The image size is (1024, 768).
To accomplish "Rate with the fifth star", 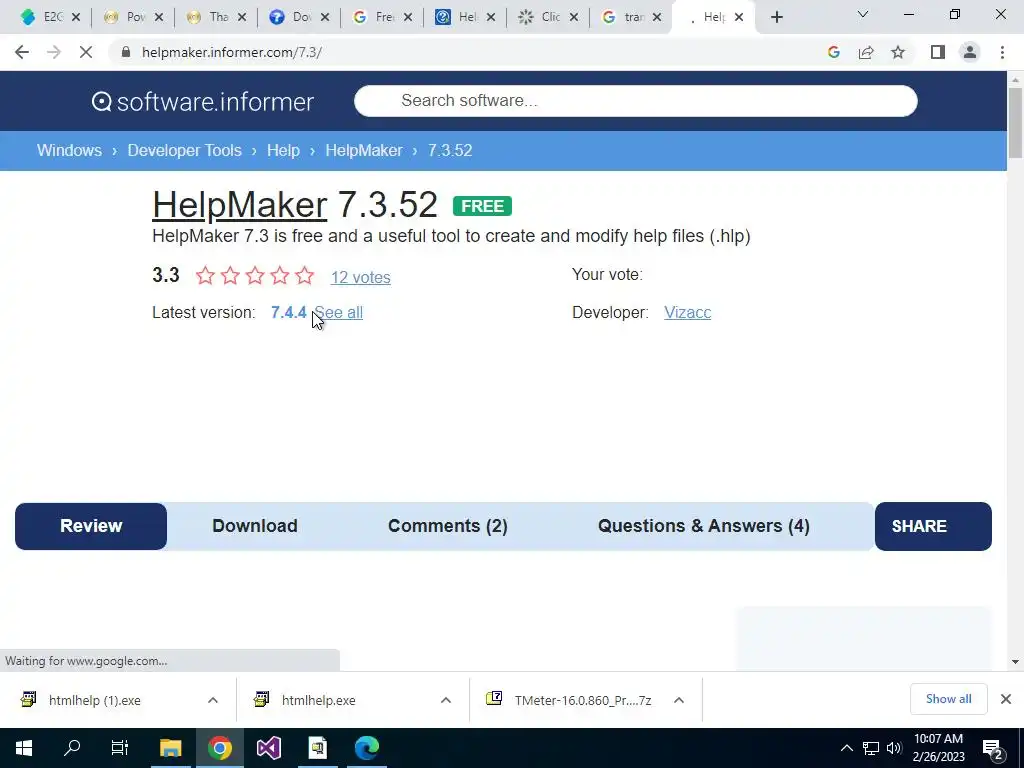I will [x=304, y=276].
